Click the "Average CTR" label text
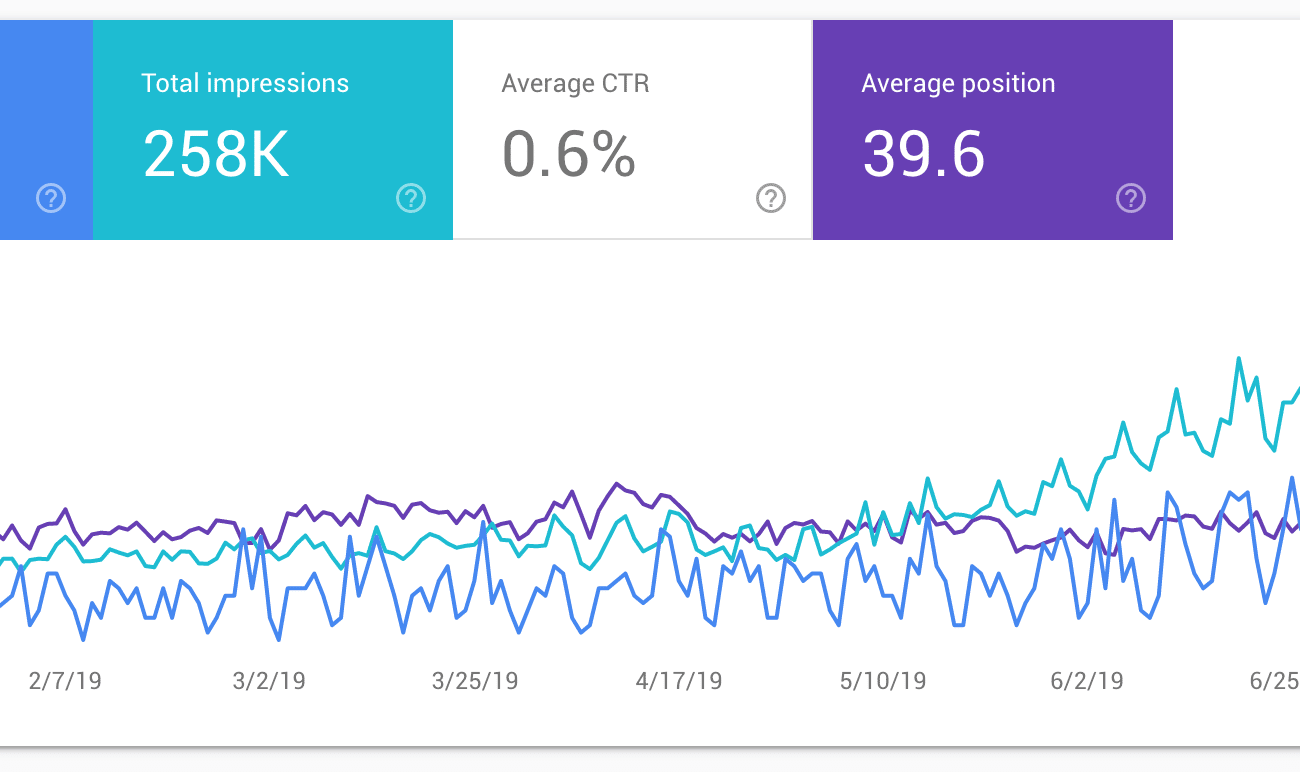Image resolution: width=1300 pixels, height=772 pixels. point(575,83)
